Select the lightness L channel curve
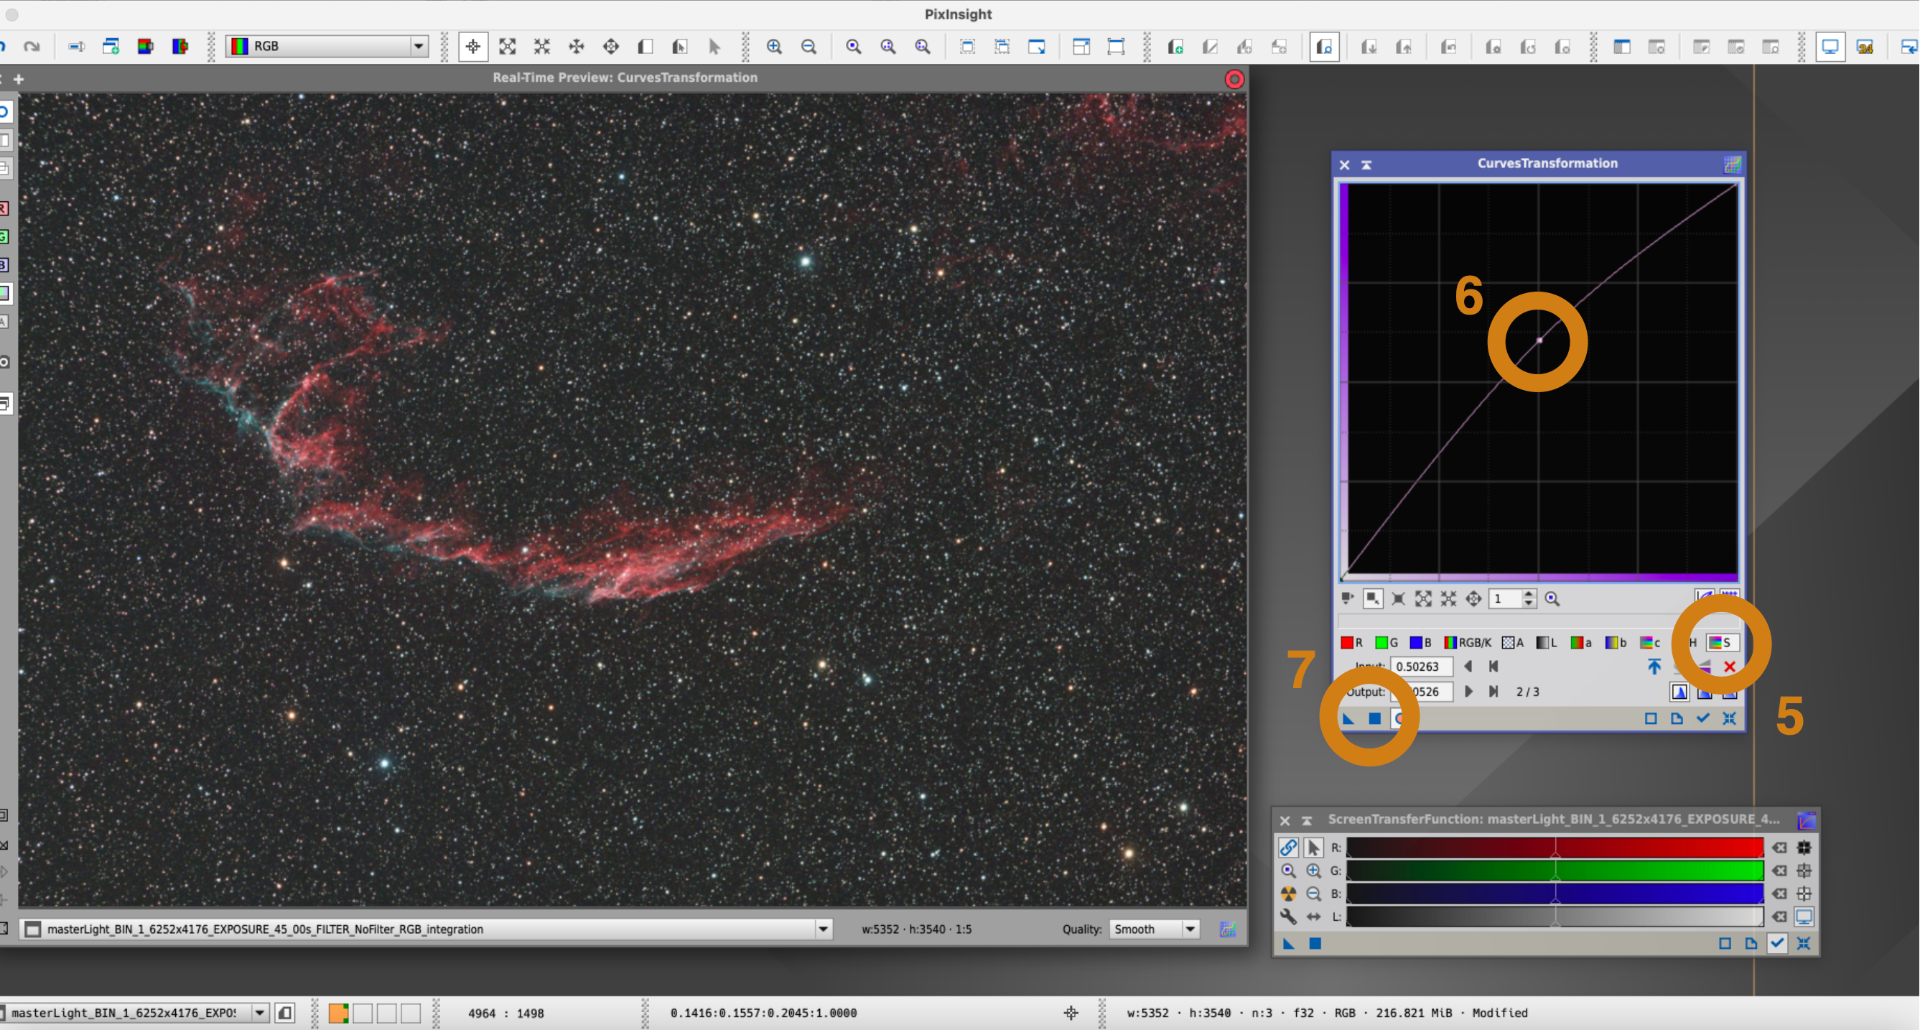The height and width of the screenshot is (1030, 1920). [x=1547, y=642]
